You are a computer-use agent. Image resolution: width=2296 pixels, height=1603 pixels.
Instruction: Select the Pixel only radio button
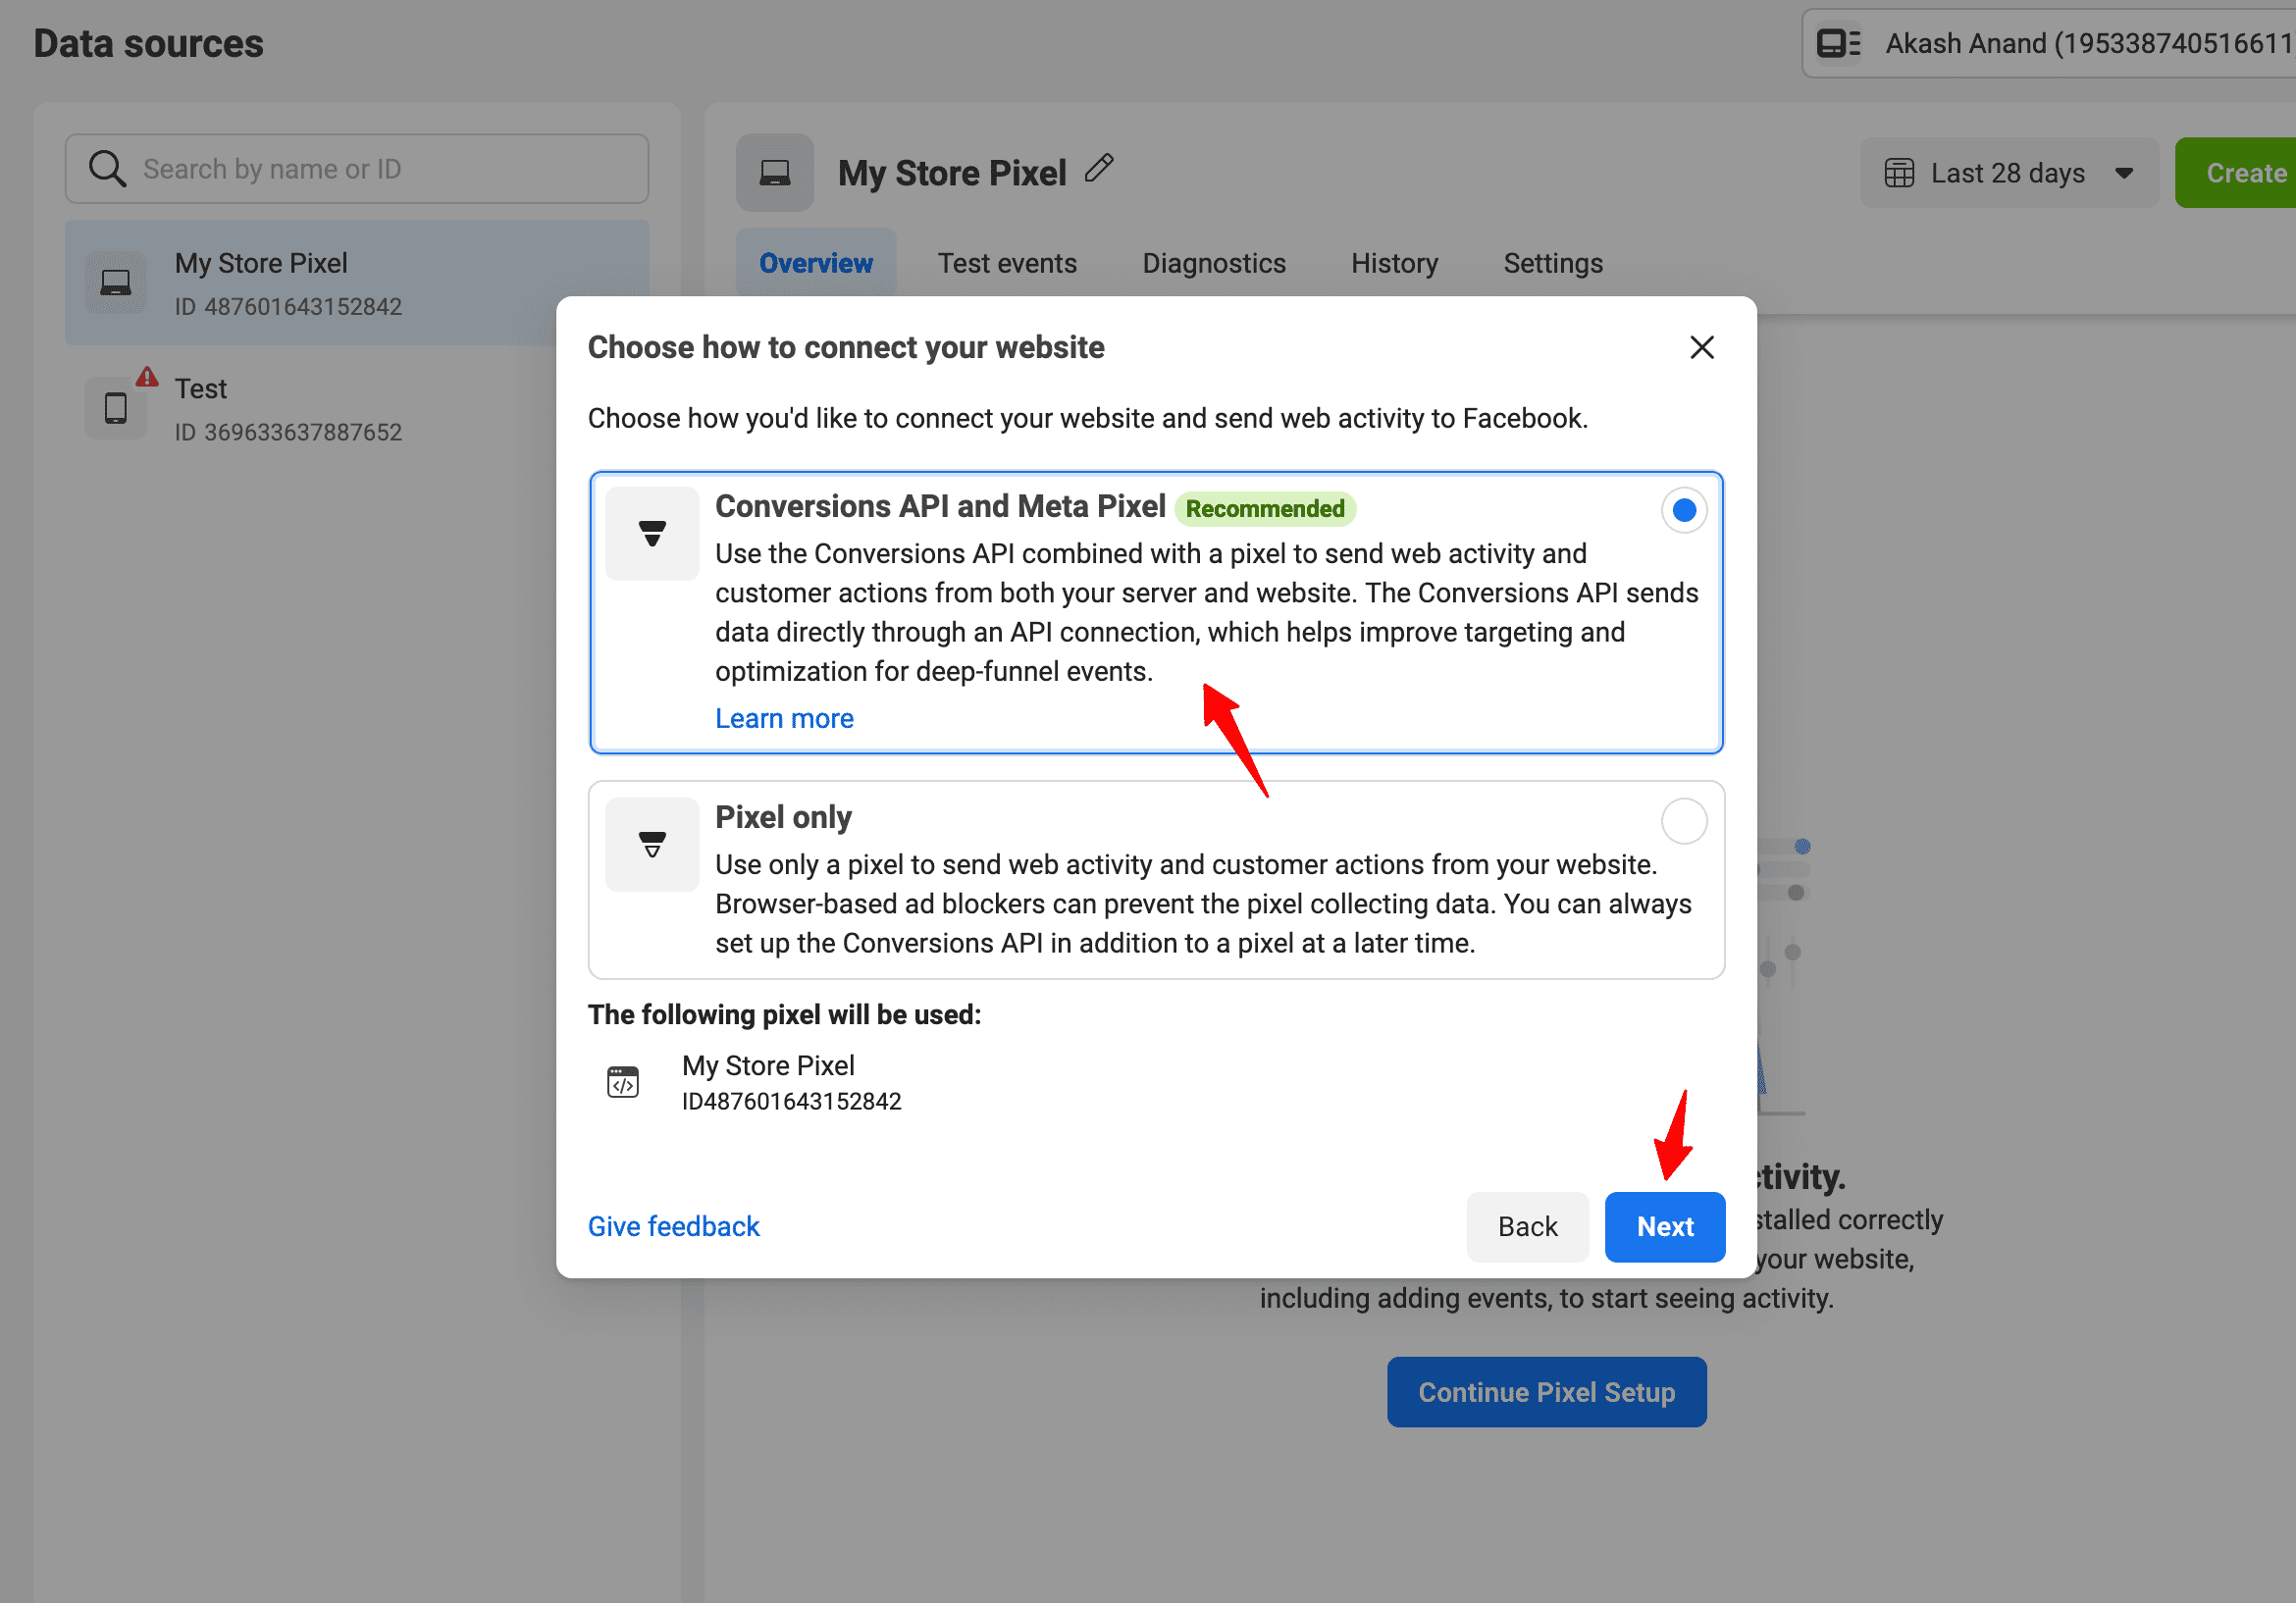1684,820
